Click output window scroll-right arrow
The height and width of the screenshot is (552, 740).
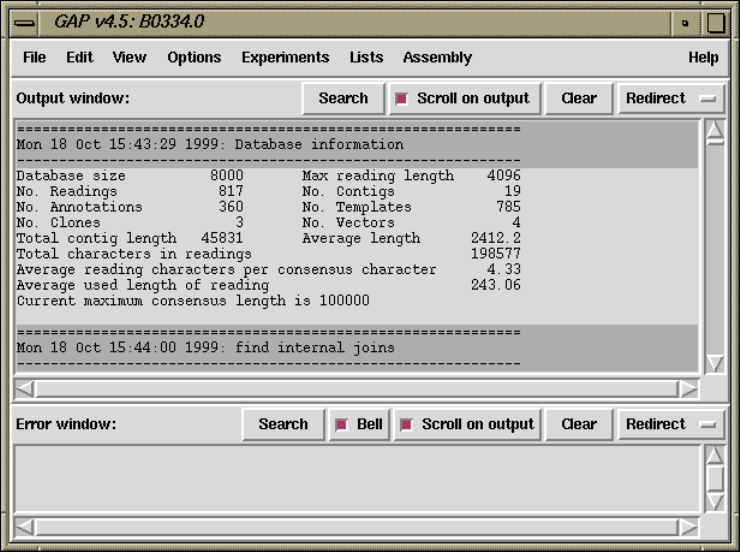688,388
